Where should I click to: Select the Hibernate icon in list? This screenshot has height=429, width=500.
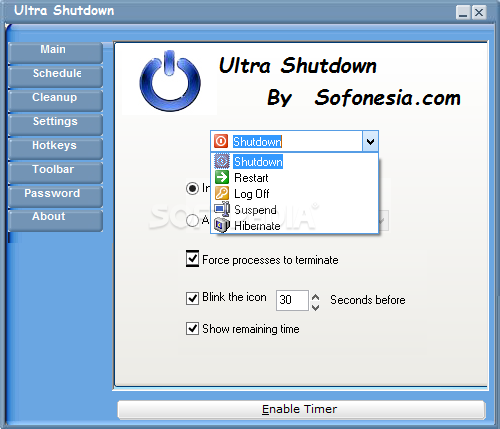(222, 225)
